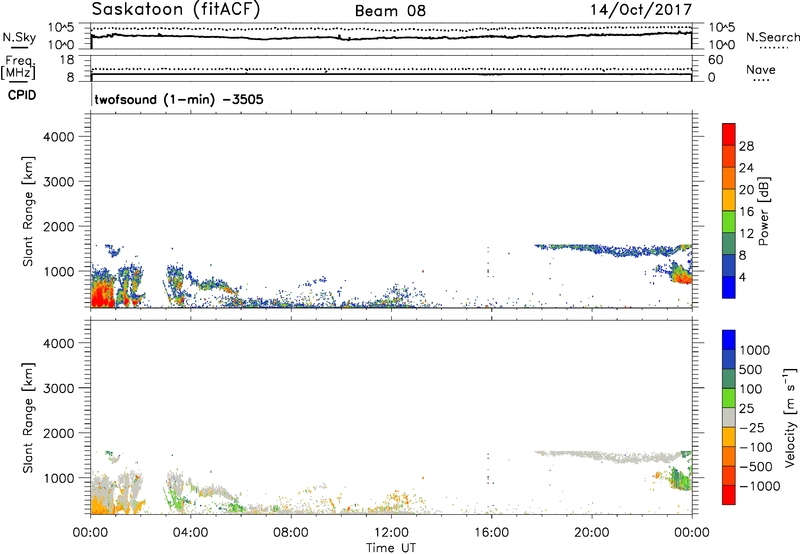Click the 16 label on Power colorbar
The width and height of the screenshot is (800, 554).
coord(746,212)
